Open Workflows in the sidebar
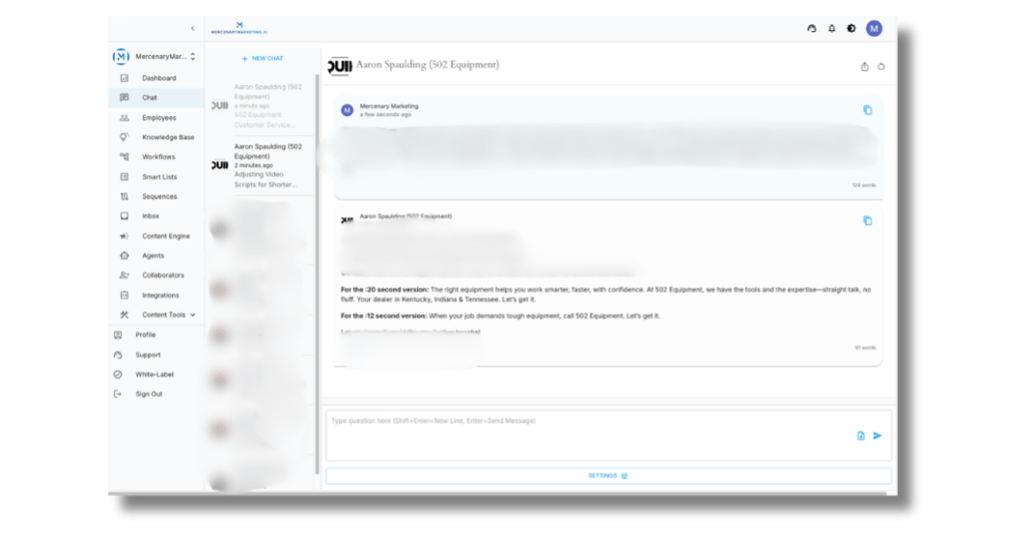 point(156,157)
